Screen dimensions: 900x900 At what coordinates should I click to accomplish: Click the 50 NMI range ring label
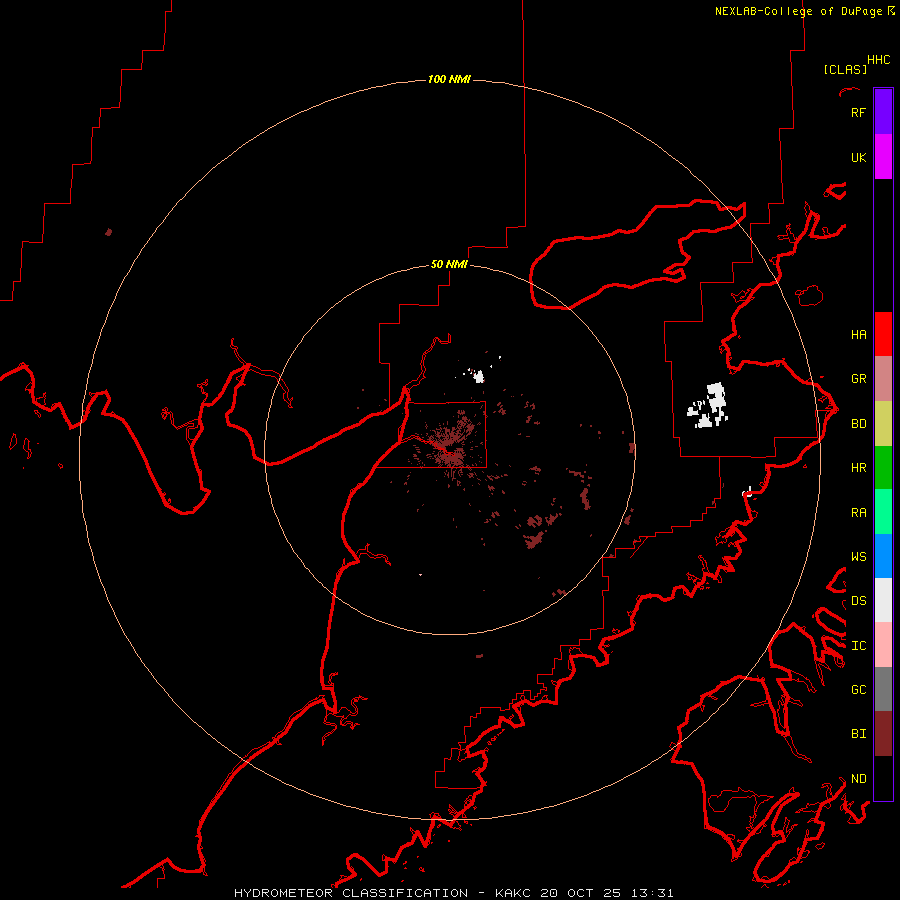[449, 264]
